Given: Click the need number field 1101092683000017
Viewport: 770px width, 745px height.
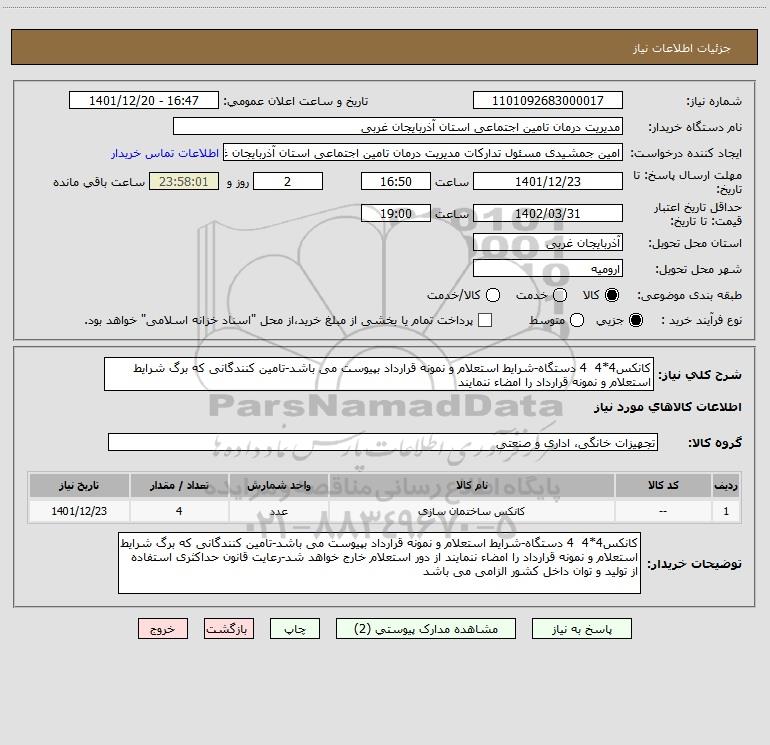Looking at the screenshot, I should pos(548,100).
